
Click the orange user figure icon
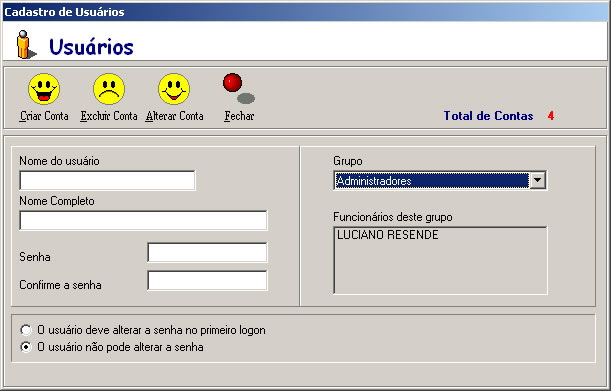click(x=26, y=44)
